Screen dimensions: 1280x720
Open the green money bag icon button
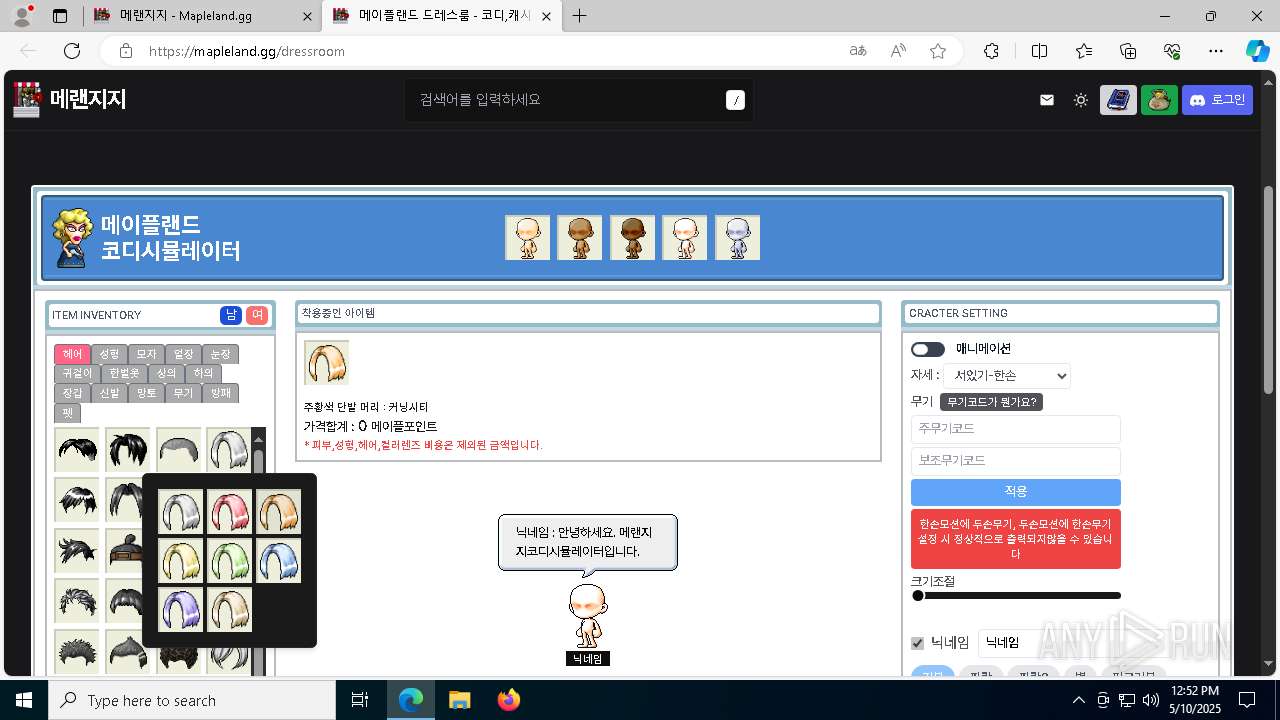[x=1159, y=100]
